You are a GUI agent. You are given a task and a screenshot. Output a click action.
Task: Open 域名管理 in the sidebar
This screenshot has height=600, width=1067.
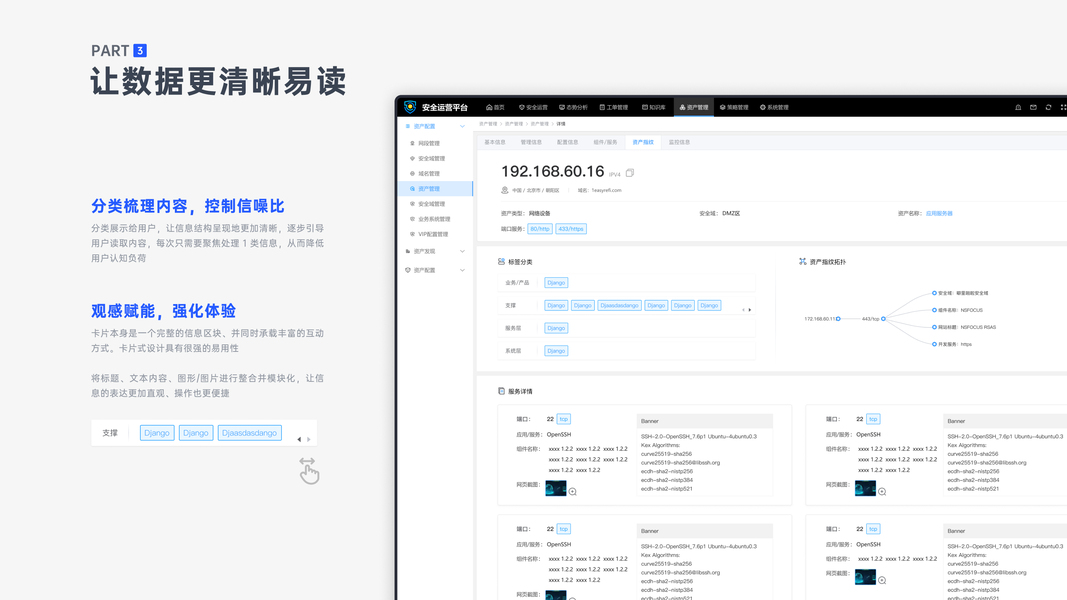(429, 173)
